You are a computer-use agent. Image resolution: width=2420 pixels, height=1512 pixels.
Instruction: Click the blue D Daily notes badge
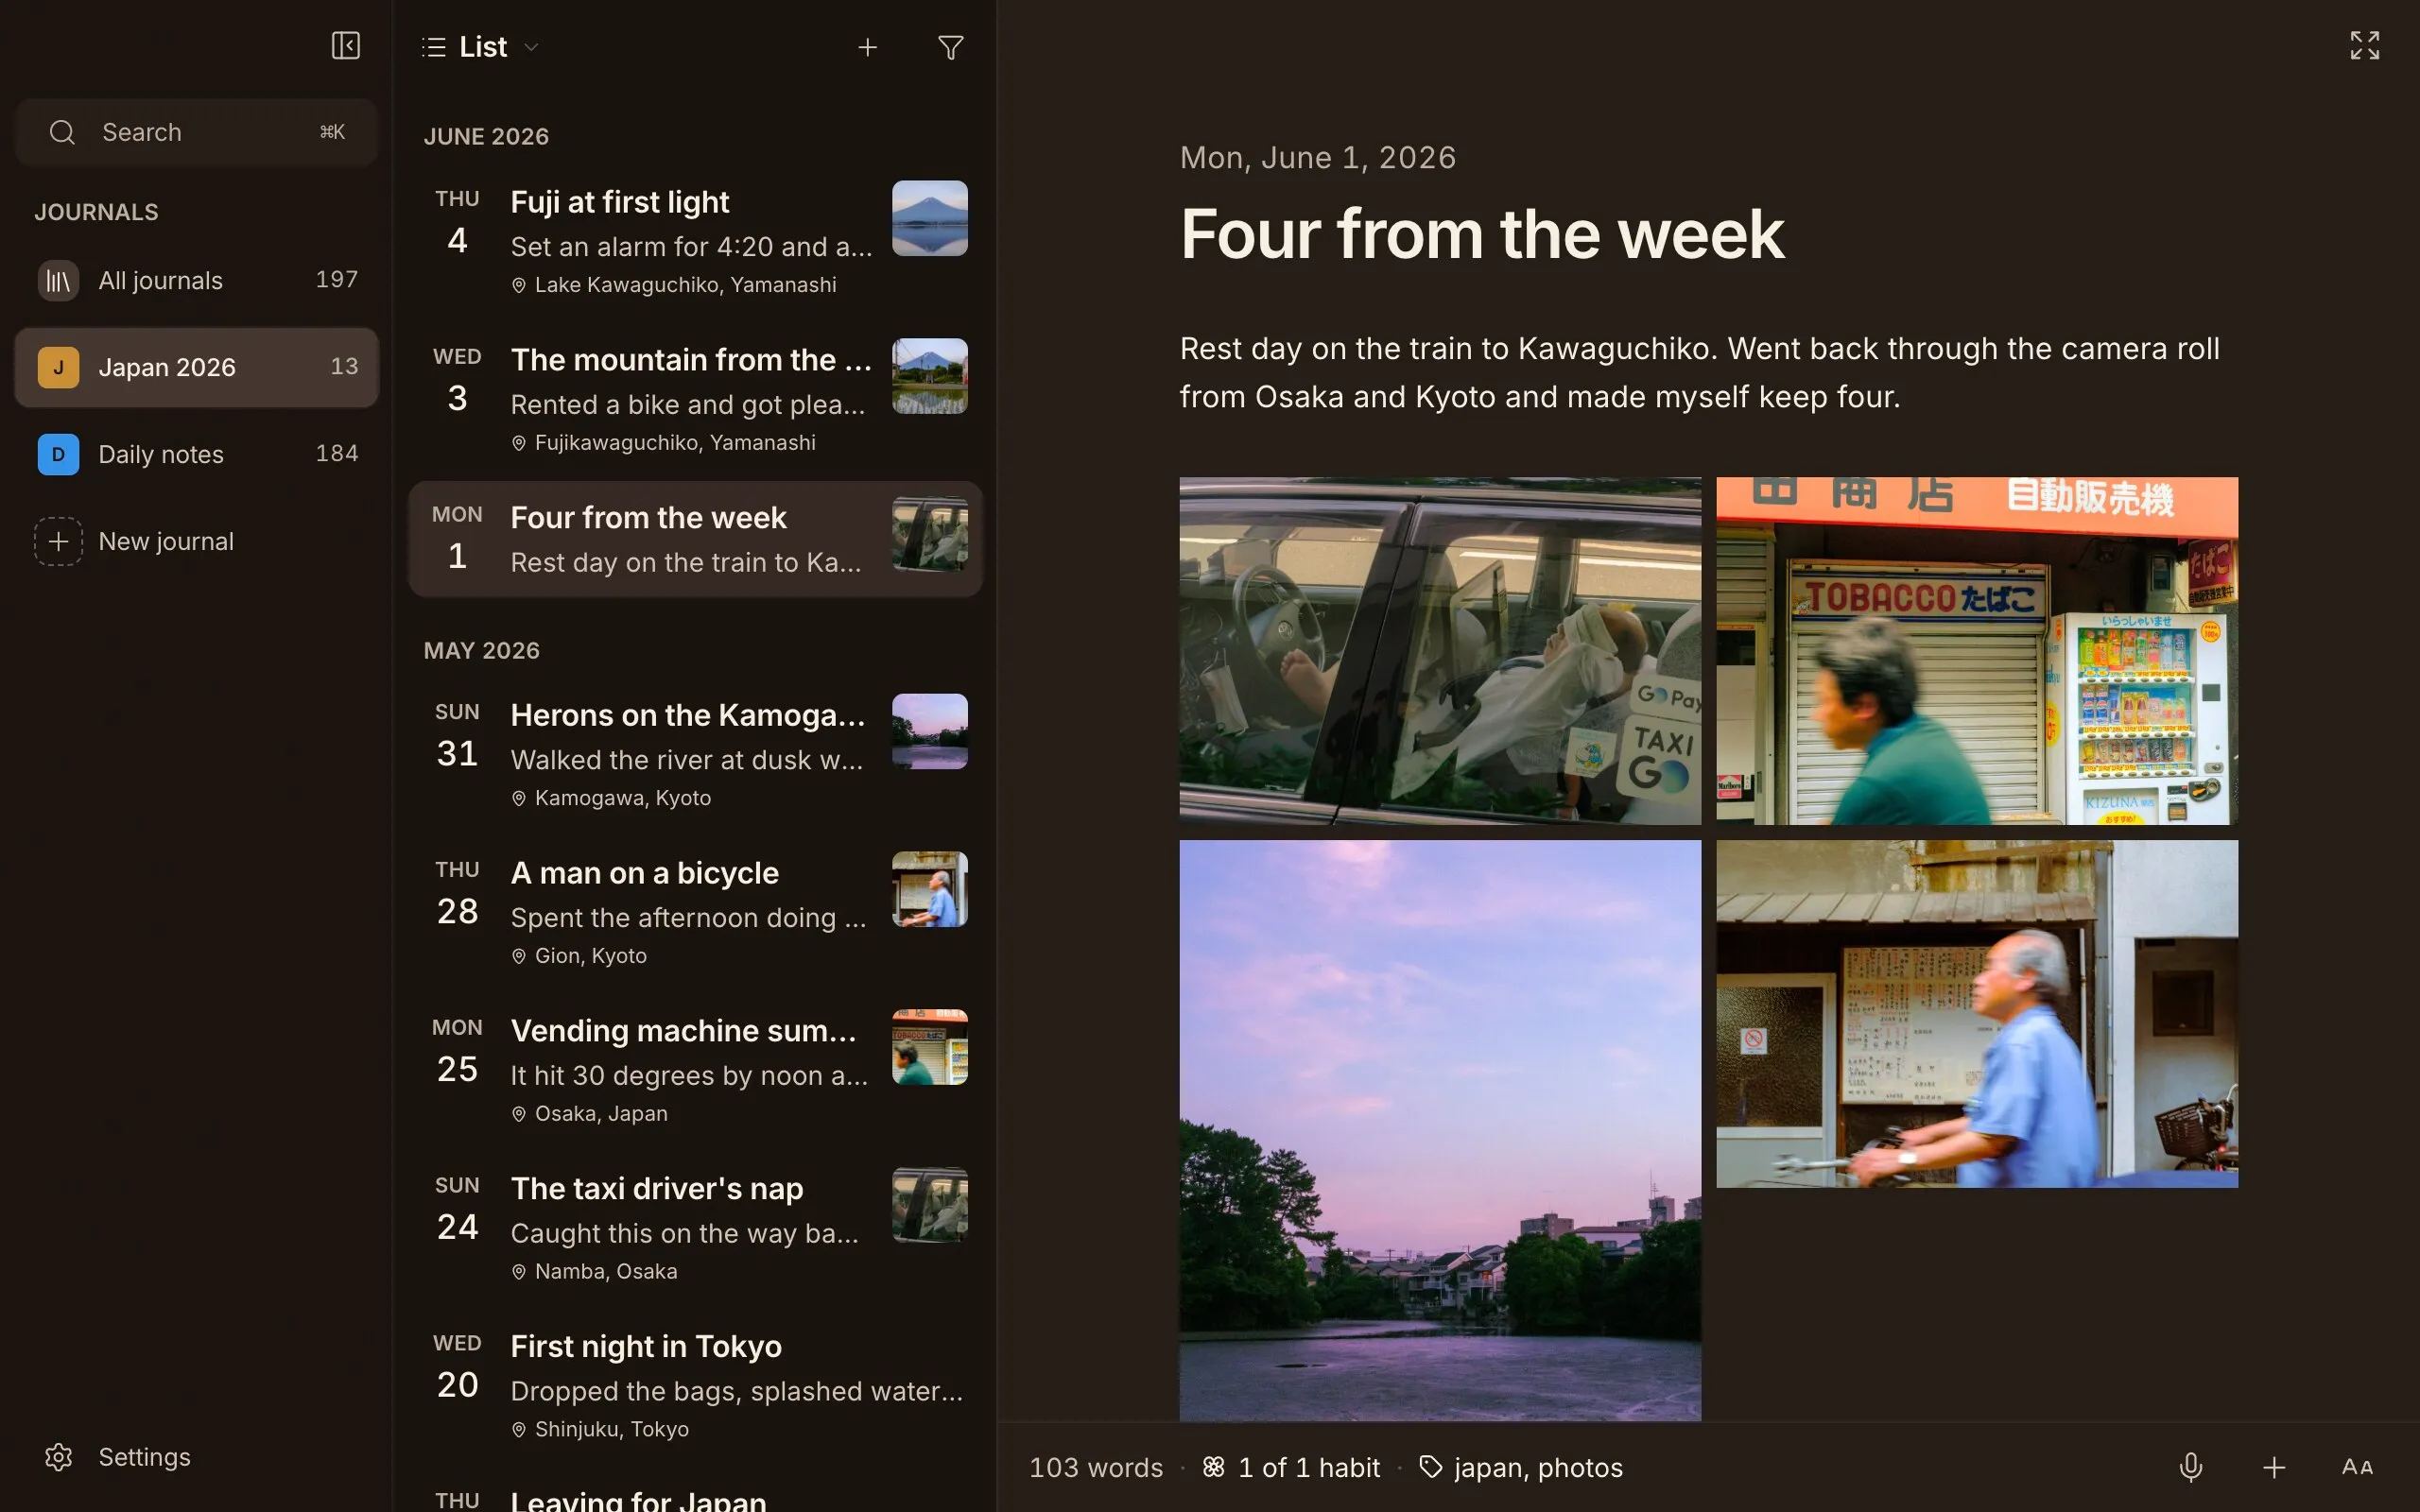pyautogui.click(x=59, y=454)
